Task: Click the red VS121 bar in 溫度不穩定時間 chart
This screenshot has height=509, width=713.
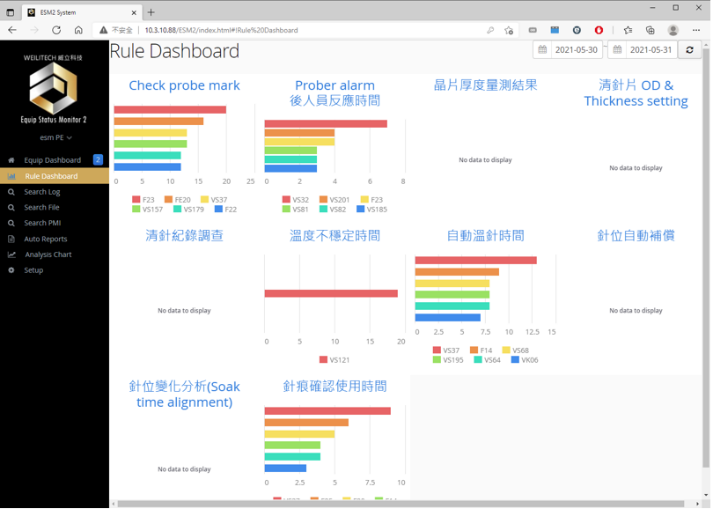Action: click(331, 294)
